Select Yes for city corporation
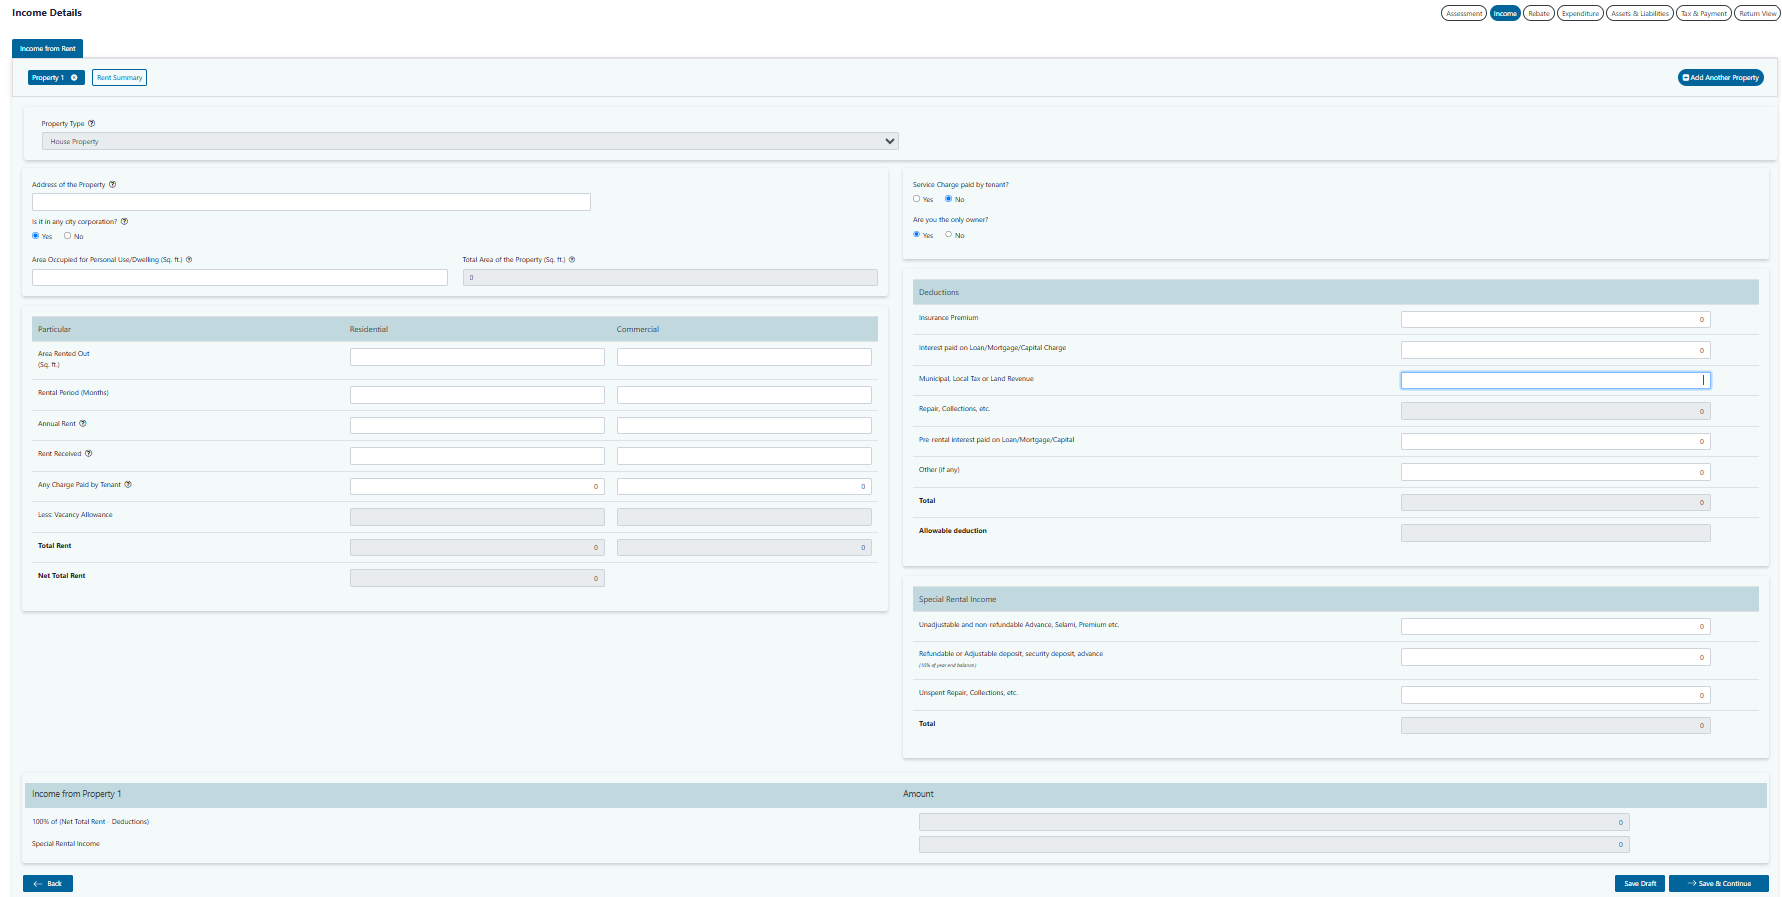This screenshot has height=897, width=1782. pyautogui.click(x=36, y=236)
